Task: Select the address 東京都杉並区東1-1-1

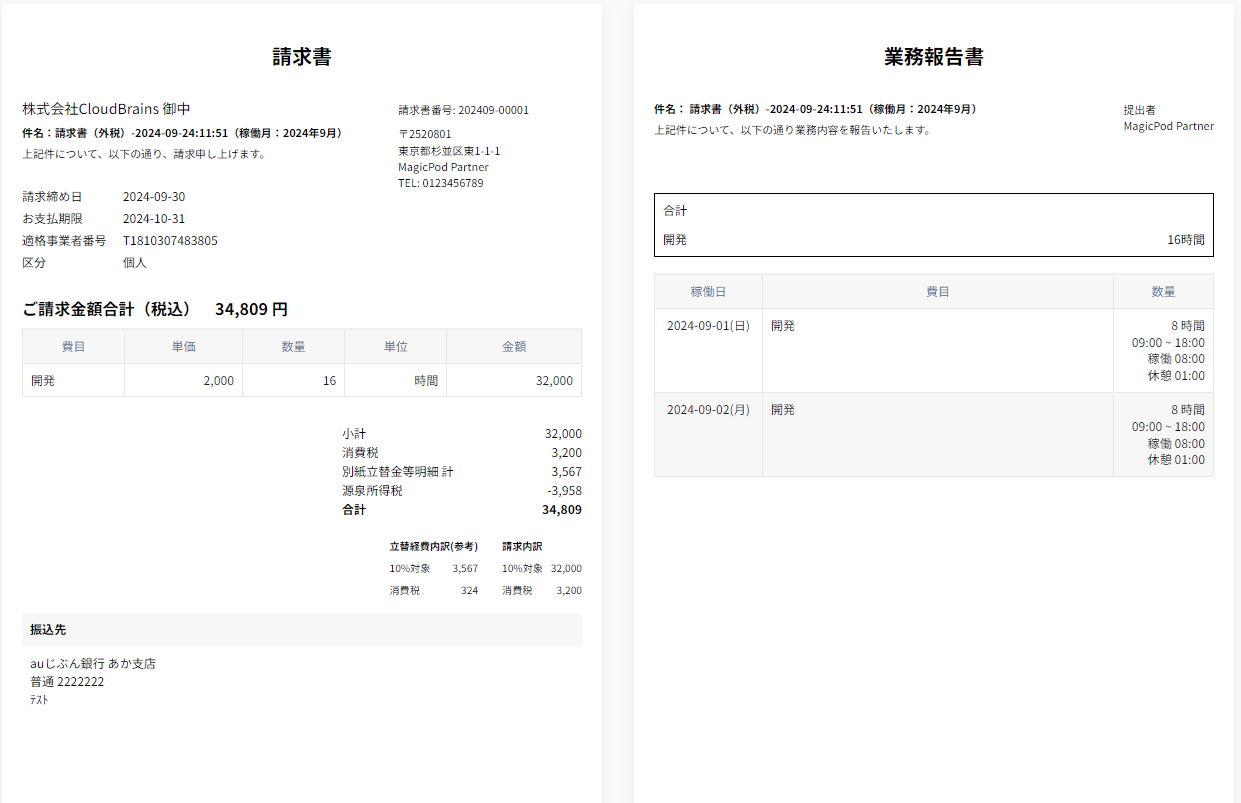Action: pos(449,151)
